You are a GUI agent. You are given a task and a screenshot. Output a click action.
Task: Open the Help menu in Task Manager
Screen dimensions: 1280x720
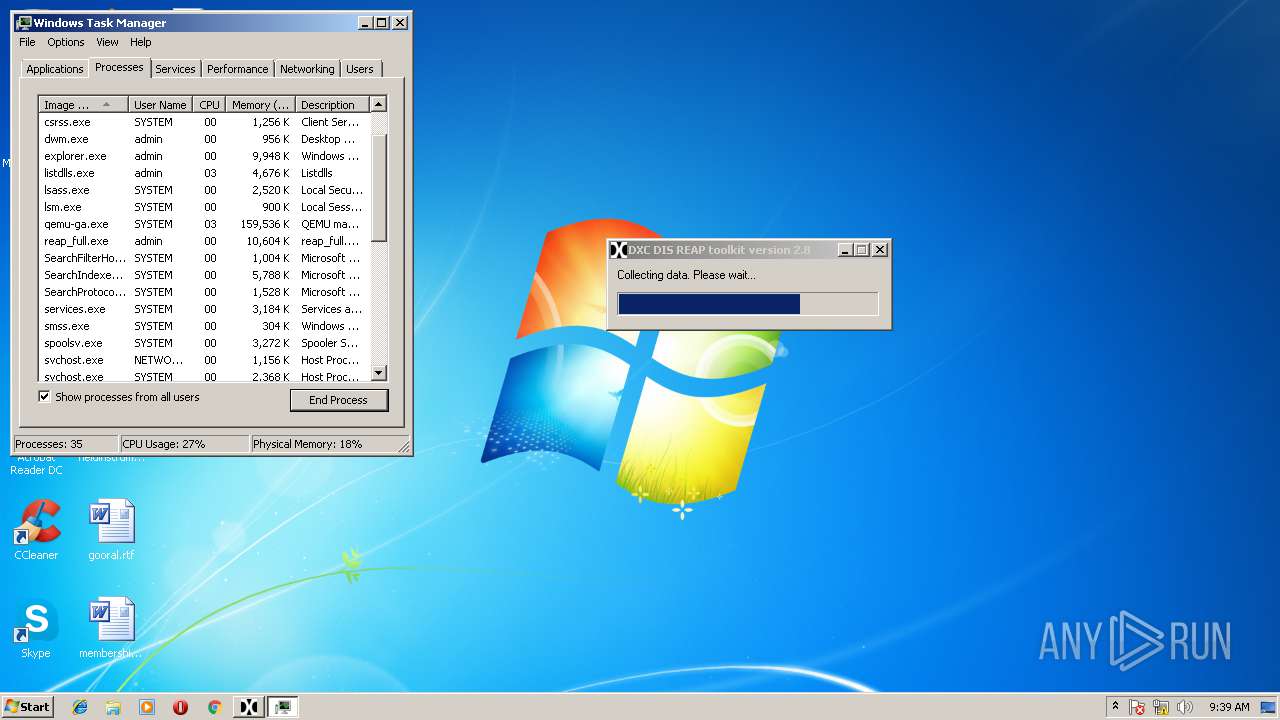[x=141, y=42]
